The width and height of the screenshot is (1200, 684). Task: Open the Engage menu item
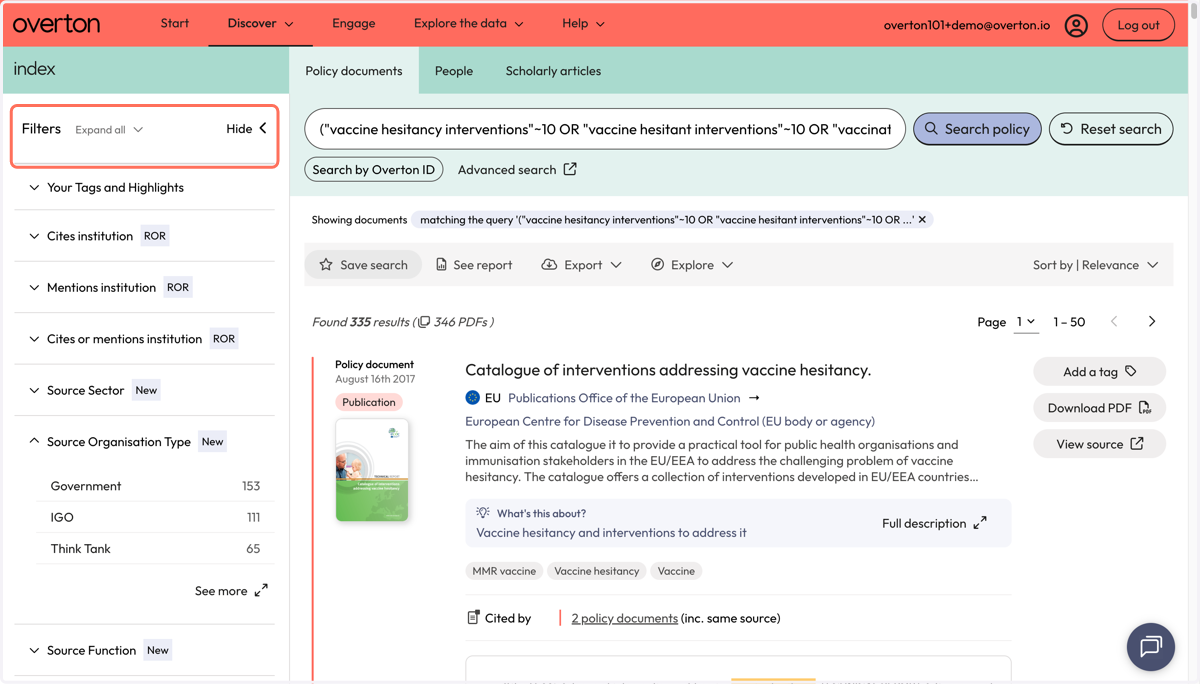click(354, 23)
